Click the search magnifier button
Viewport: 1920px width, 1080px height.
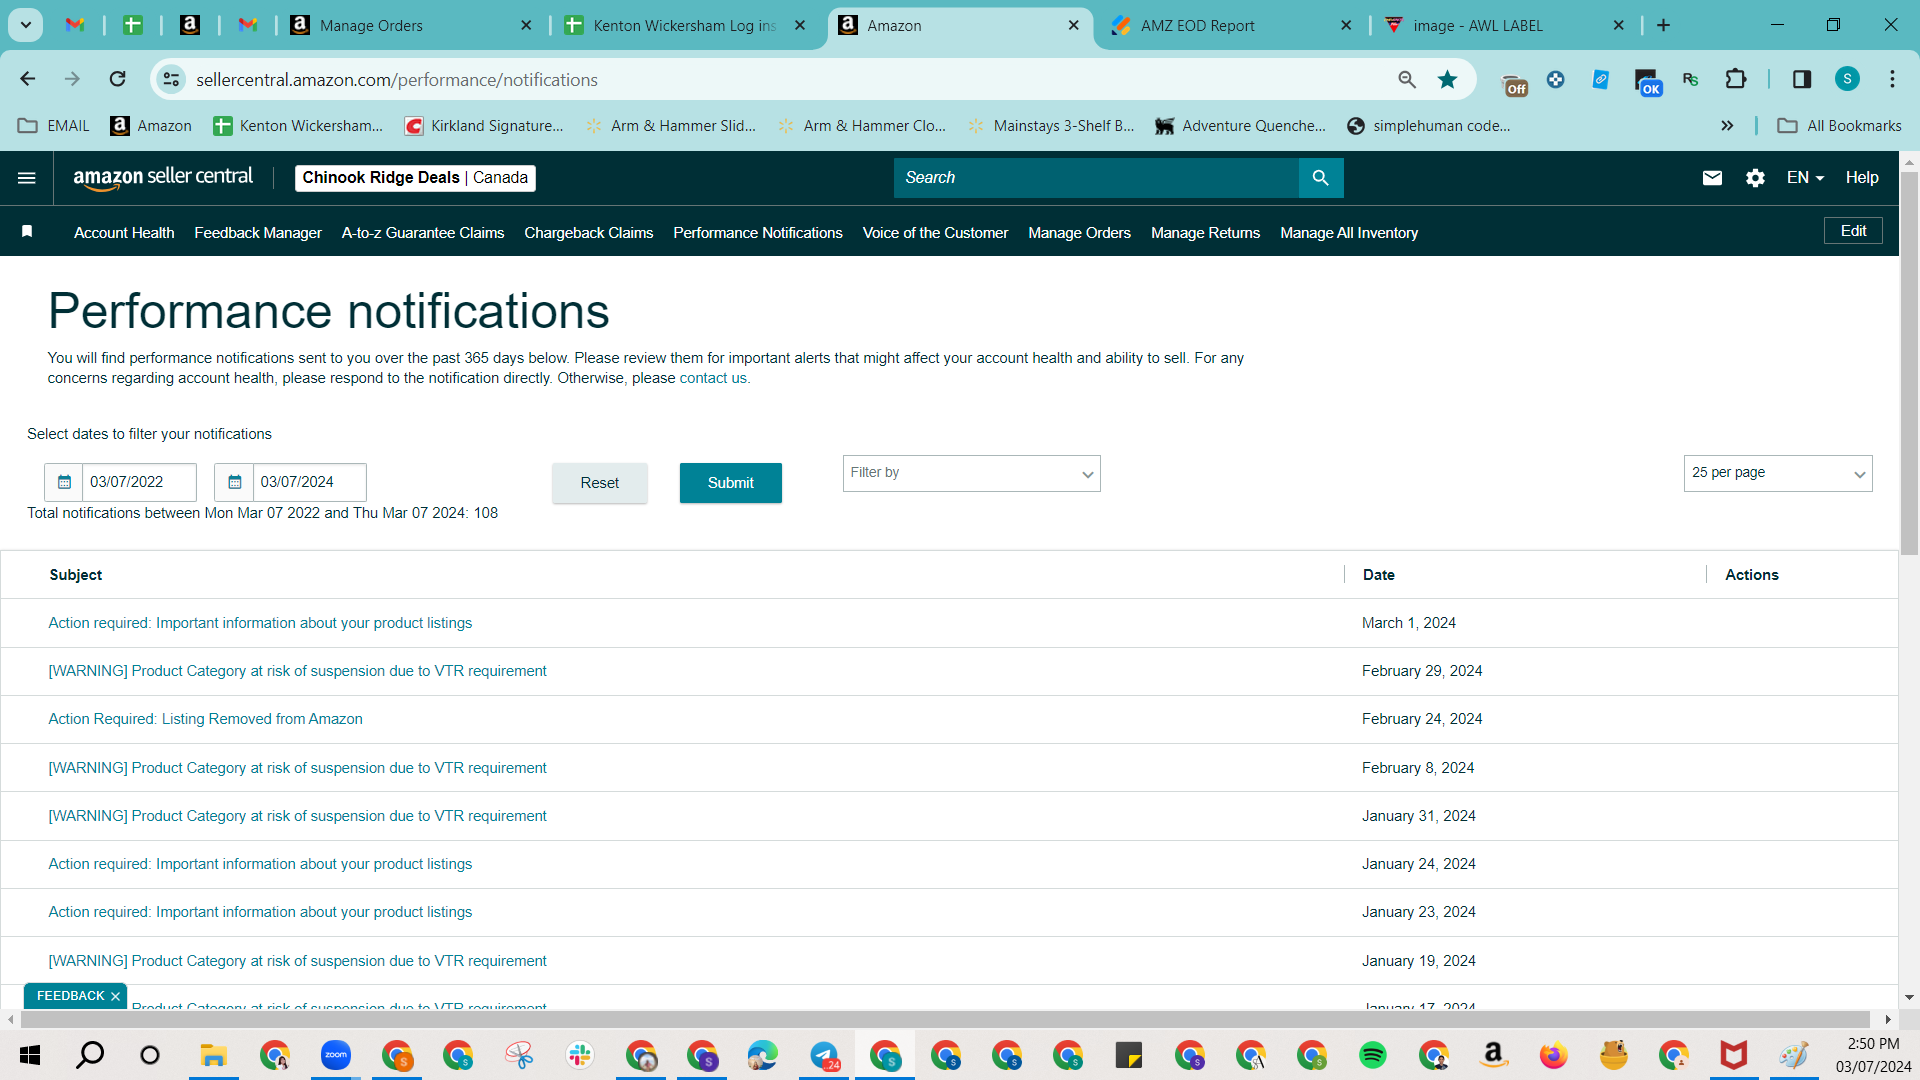click(1321, 178)
